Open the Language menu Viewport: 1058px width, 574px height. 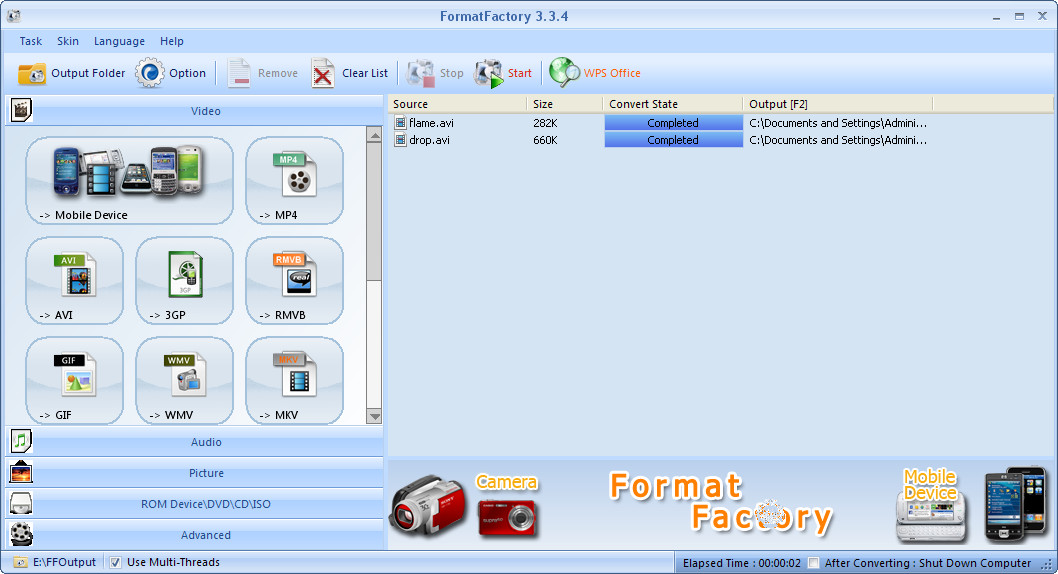click(x=119, y=41)
